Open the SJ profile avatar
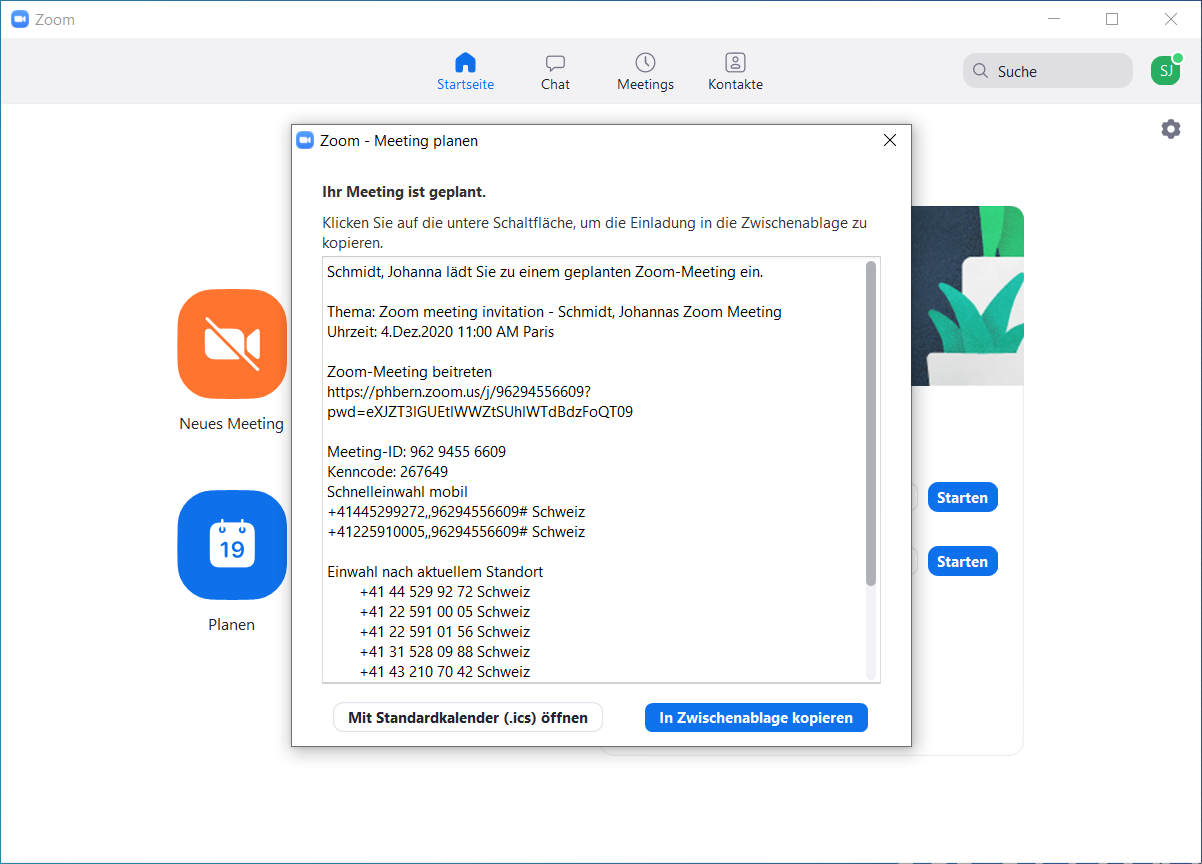Viewport: 1202px width, 864px height. pos(1165,71)
